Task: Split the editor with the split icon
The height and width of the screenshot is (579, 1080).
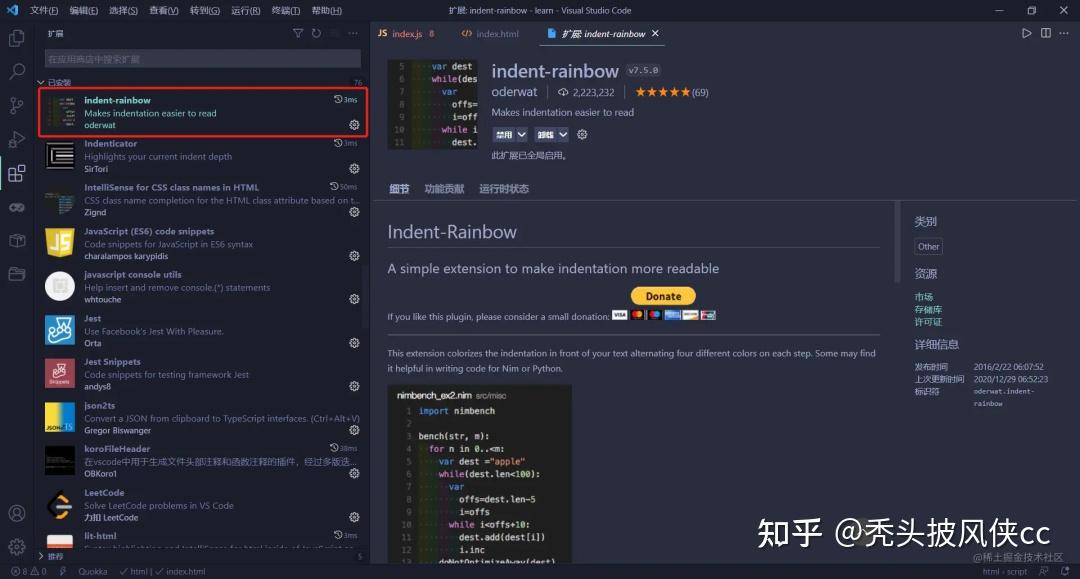Action: 1046,33
